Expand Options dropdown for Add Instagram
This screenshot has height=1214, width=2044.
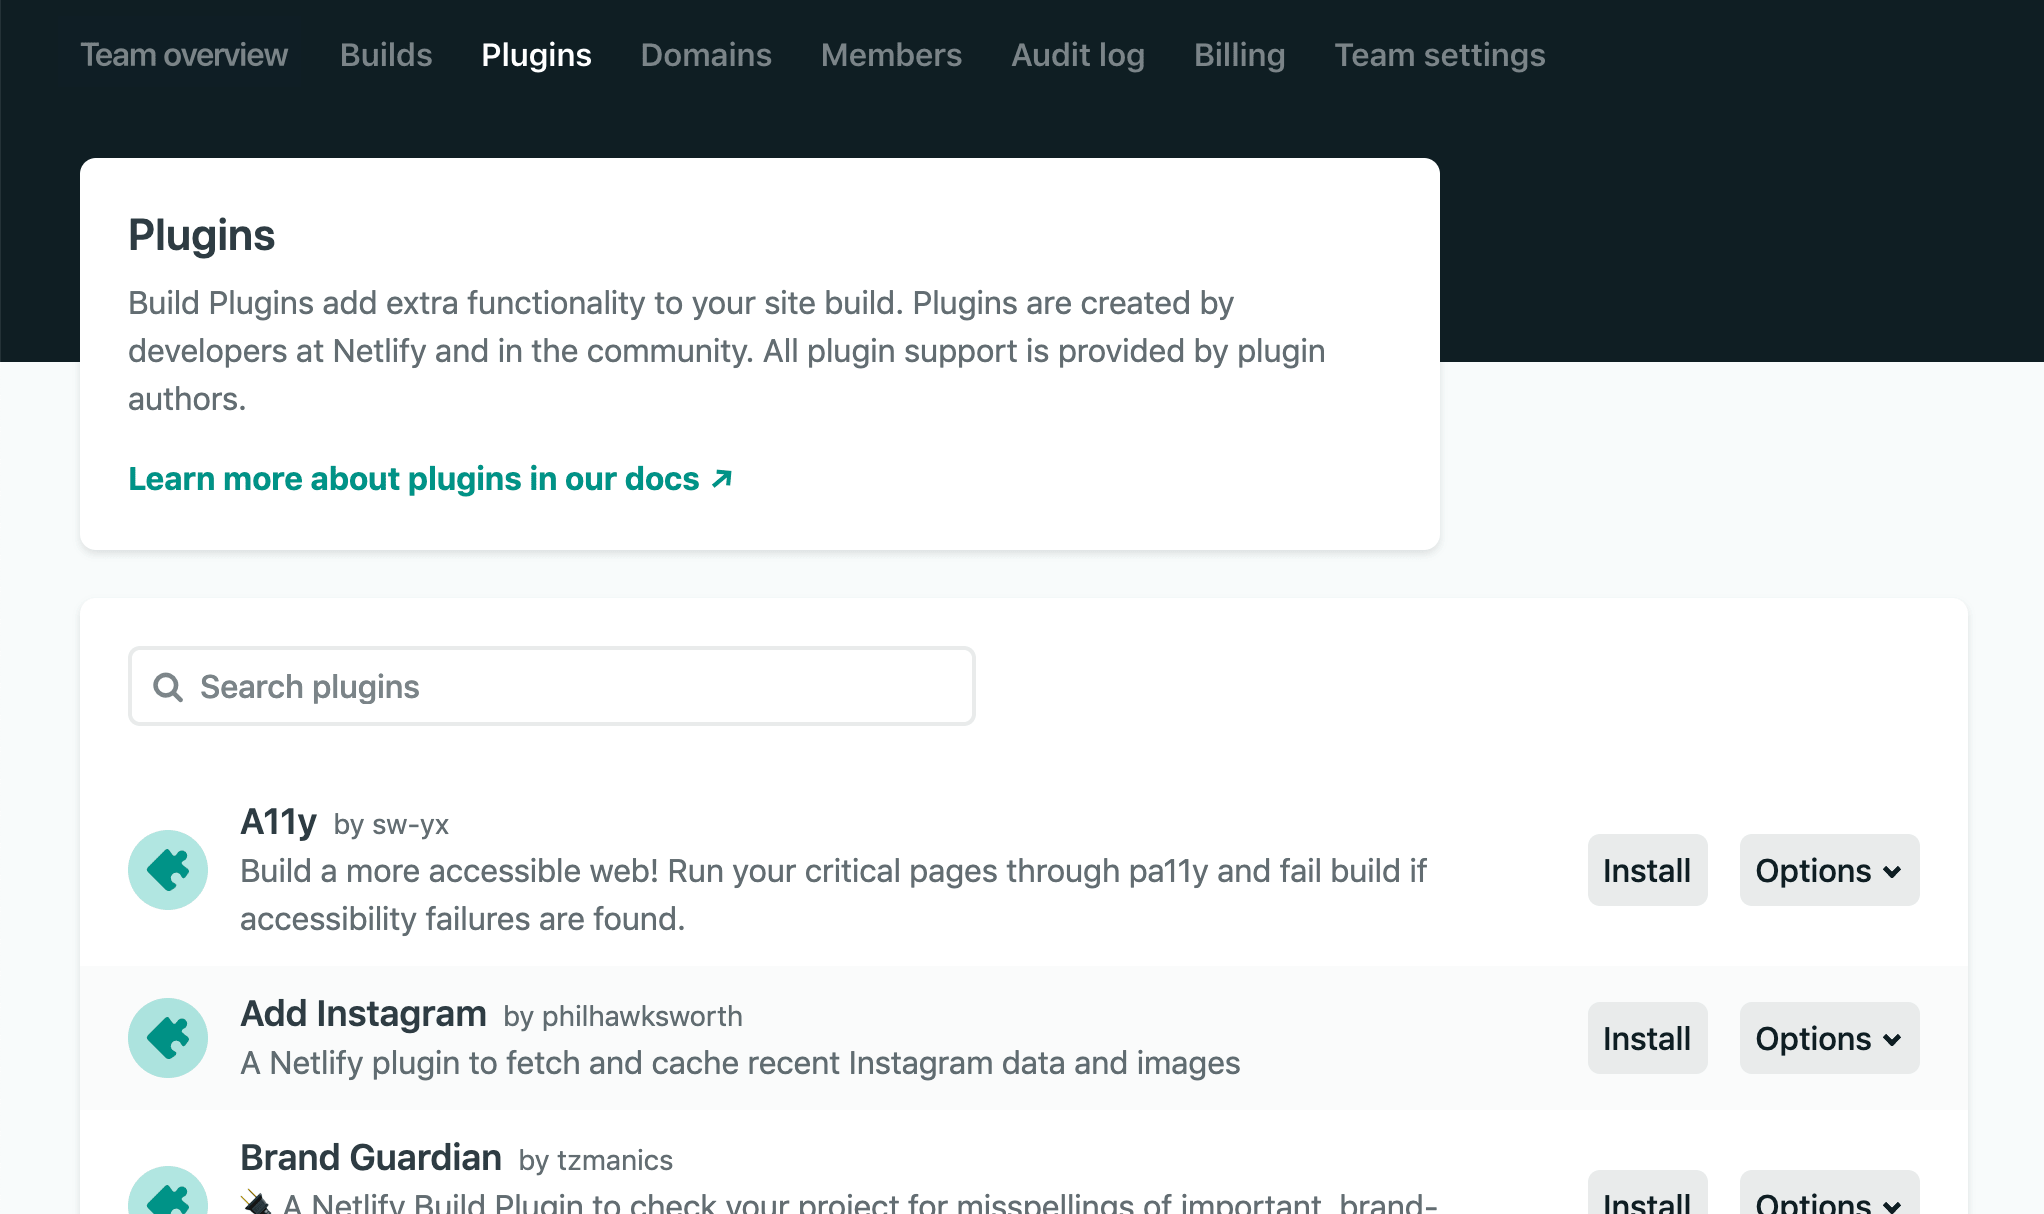pos(1828,1038)
